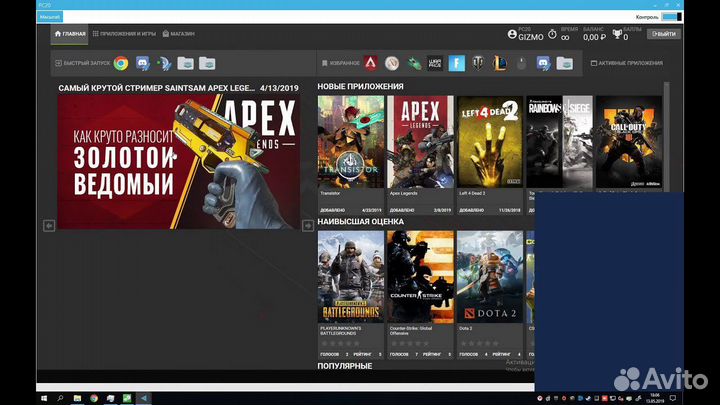This screenshot has height=405, width=720.
Task: Open the Counter-Strike Global Offensive cover
Action: coord(420,277)
